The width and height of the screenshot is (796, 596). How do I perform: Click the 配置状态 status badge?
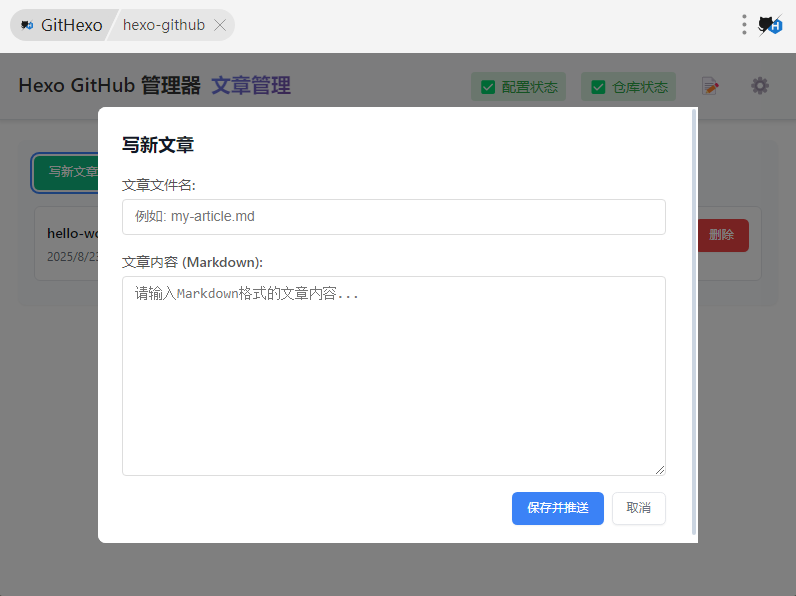pos(518,87)
